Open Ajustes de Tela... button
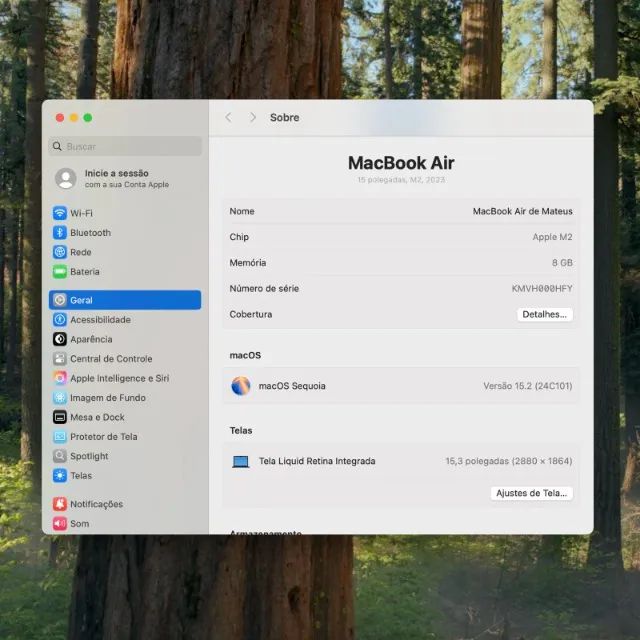Image resolution: width=640 pixels, height=640 pixels. pyautogui.click(x=531, y=493)
